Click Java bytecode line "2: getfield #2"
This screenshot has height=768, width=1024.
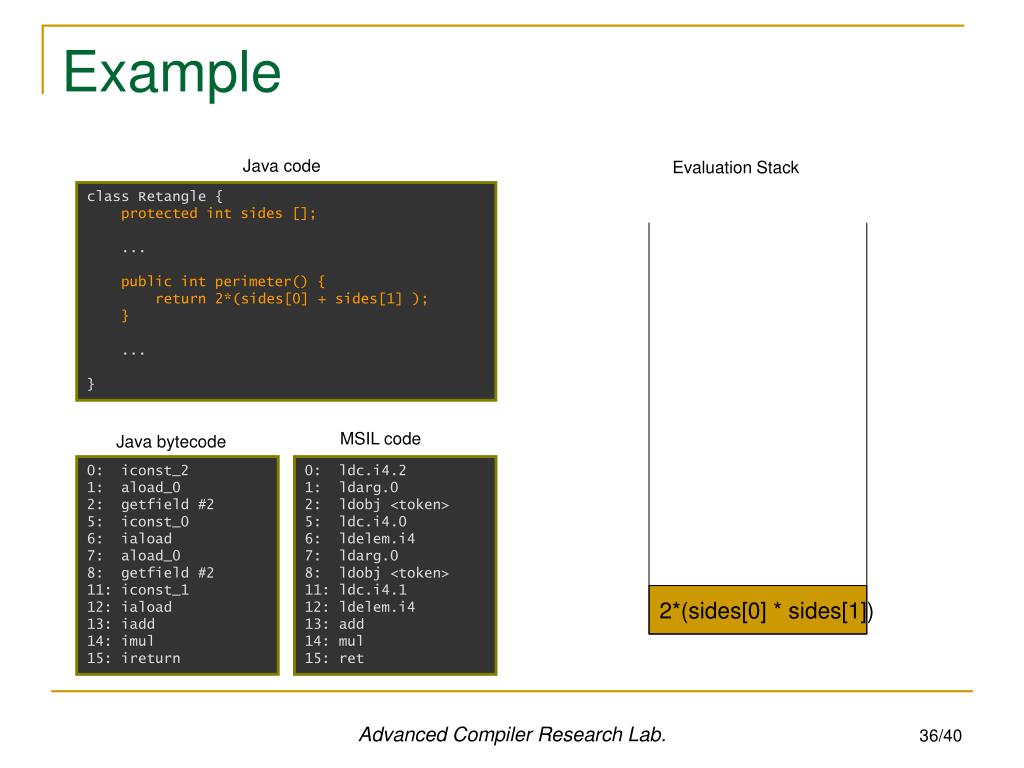click(151, 504)
